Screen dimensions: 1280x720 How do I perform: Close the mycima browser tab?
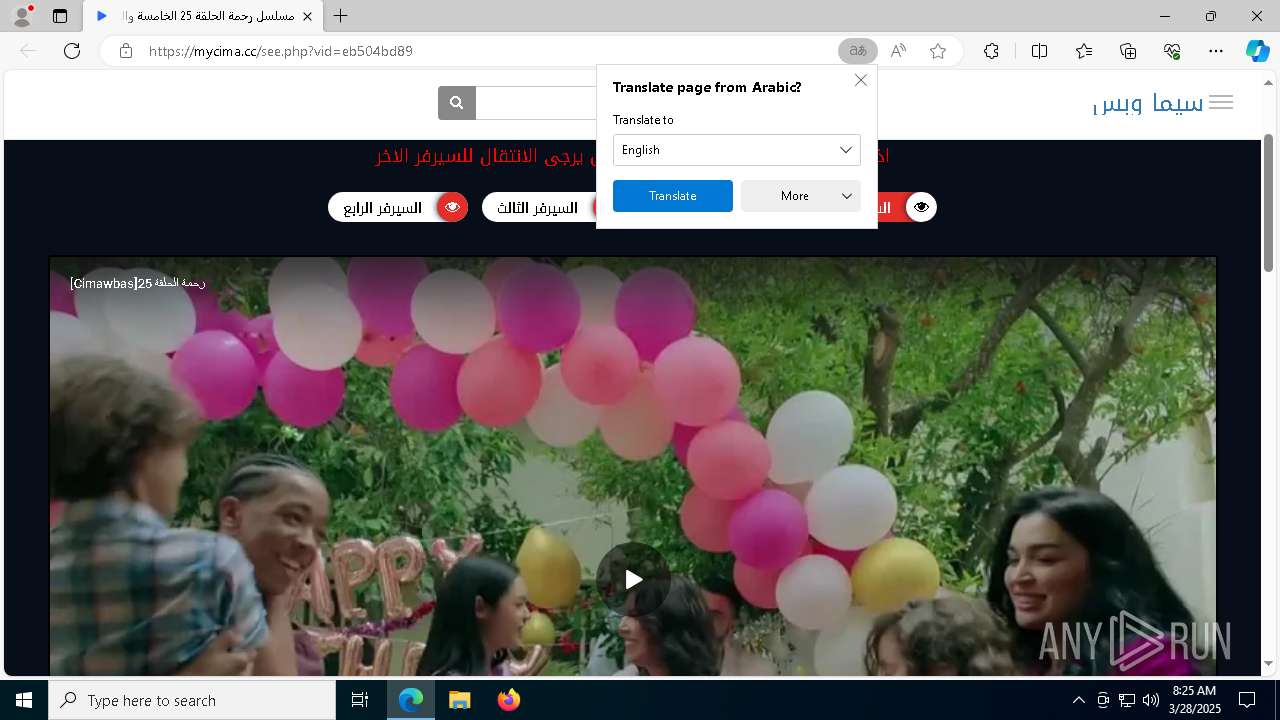click(307, 16)
